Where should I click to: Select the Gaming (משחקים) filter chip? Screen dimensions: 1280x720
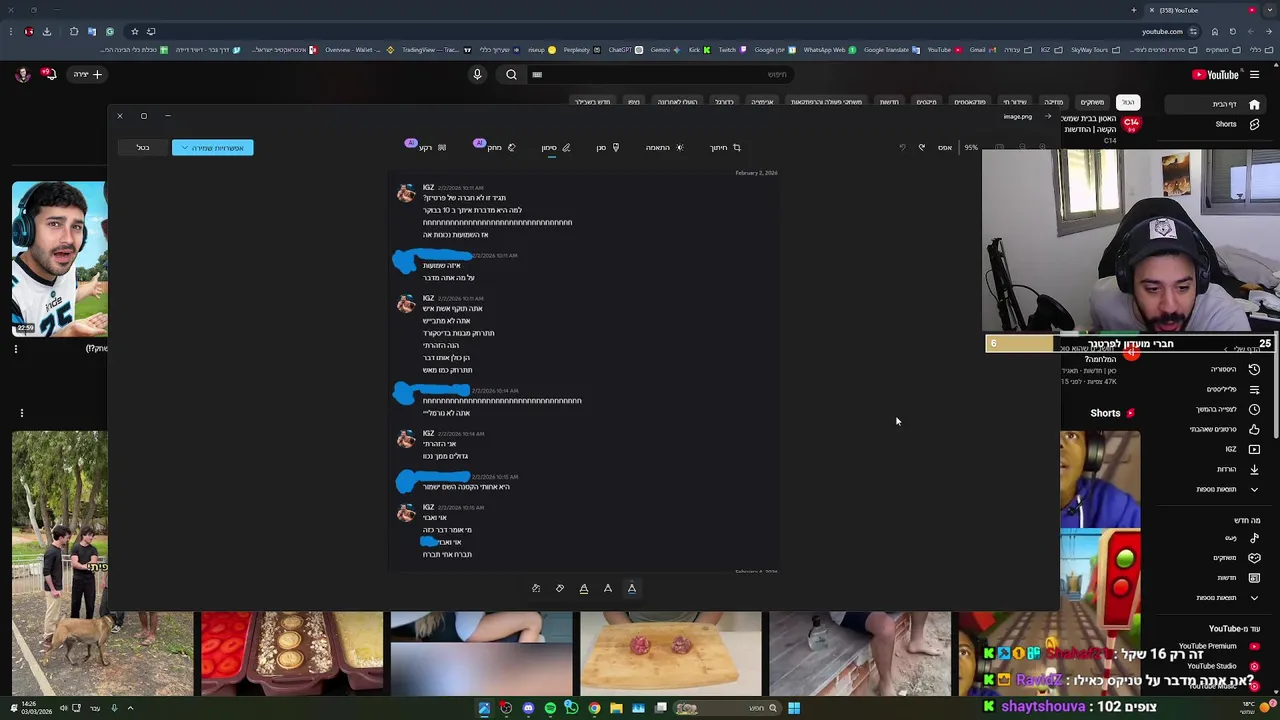[1092, 102]
